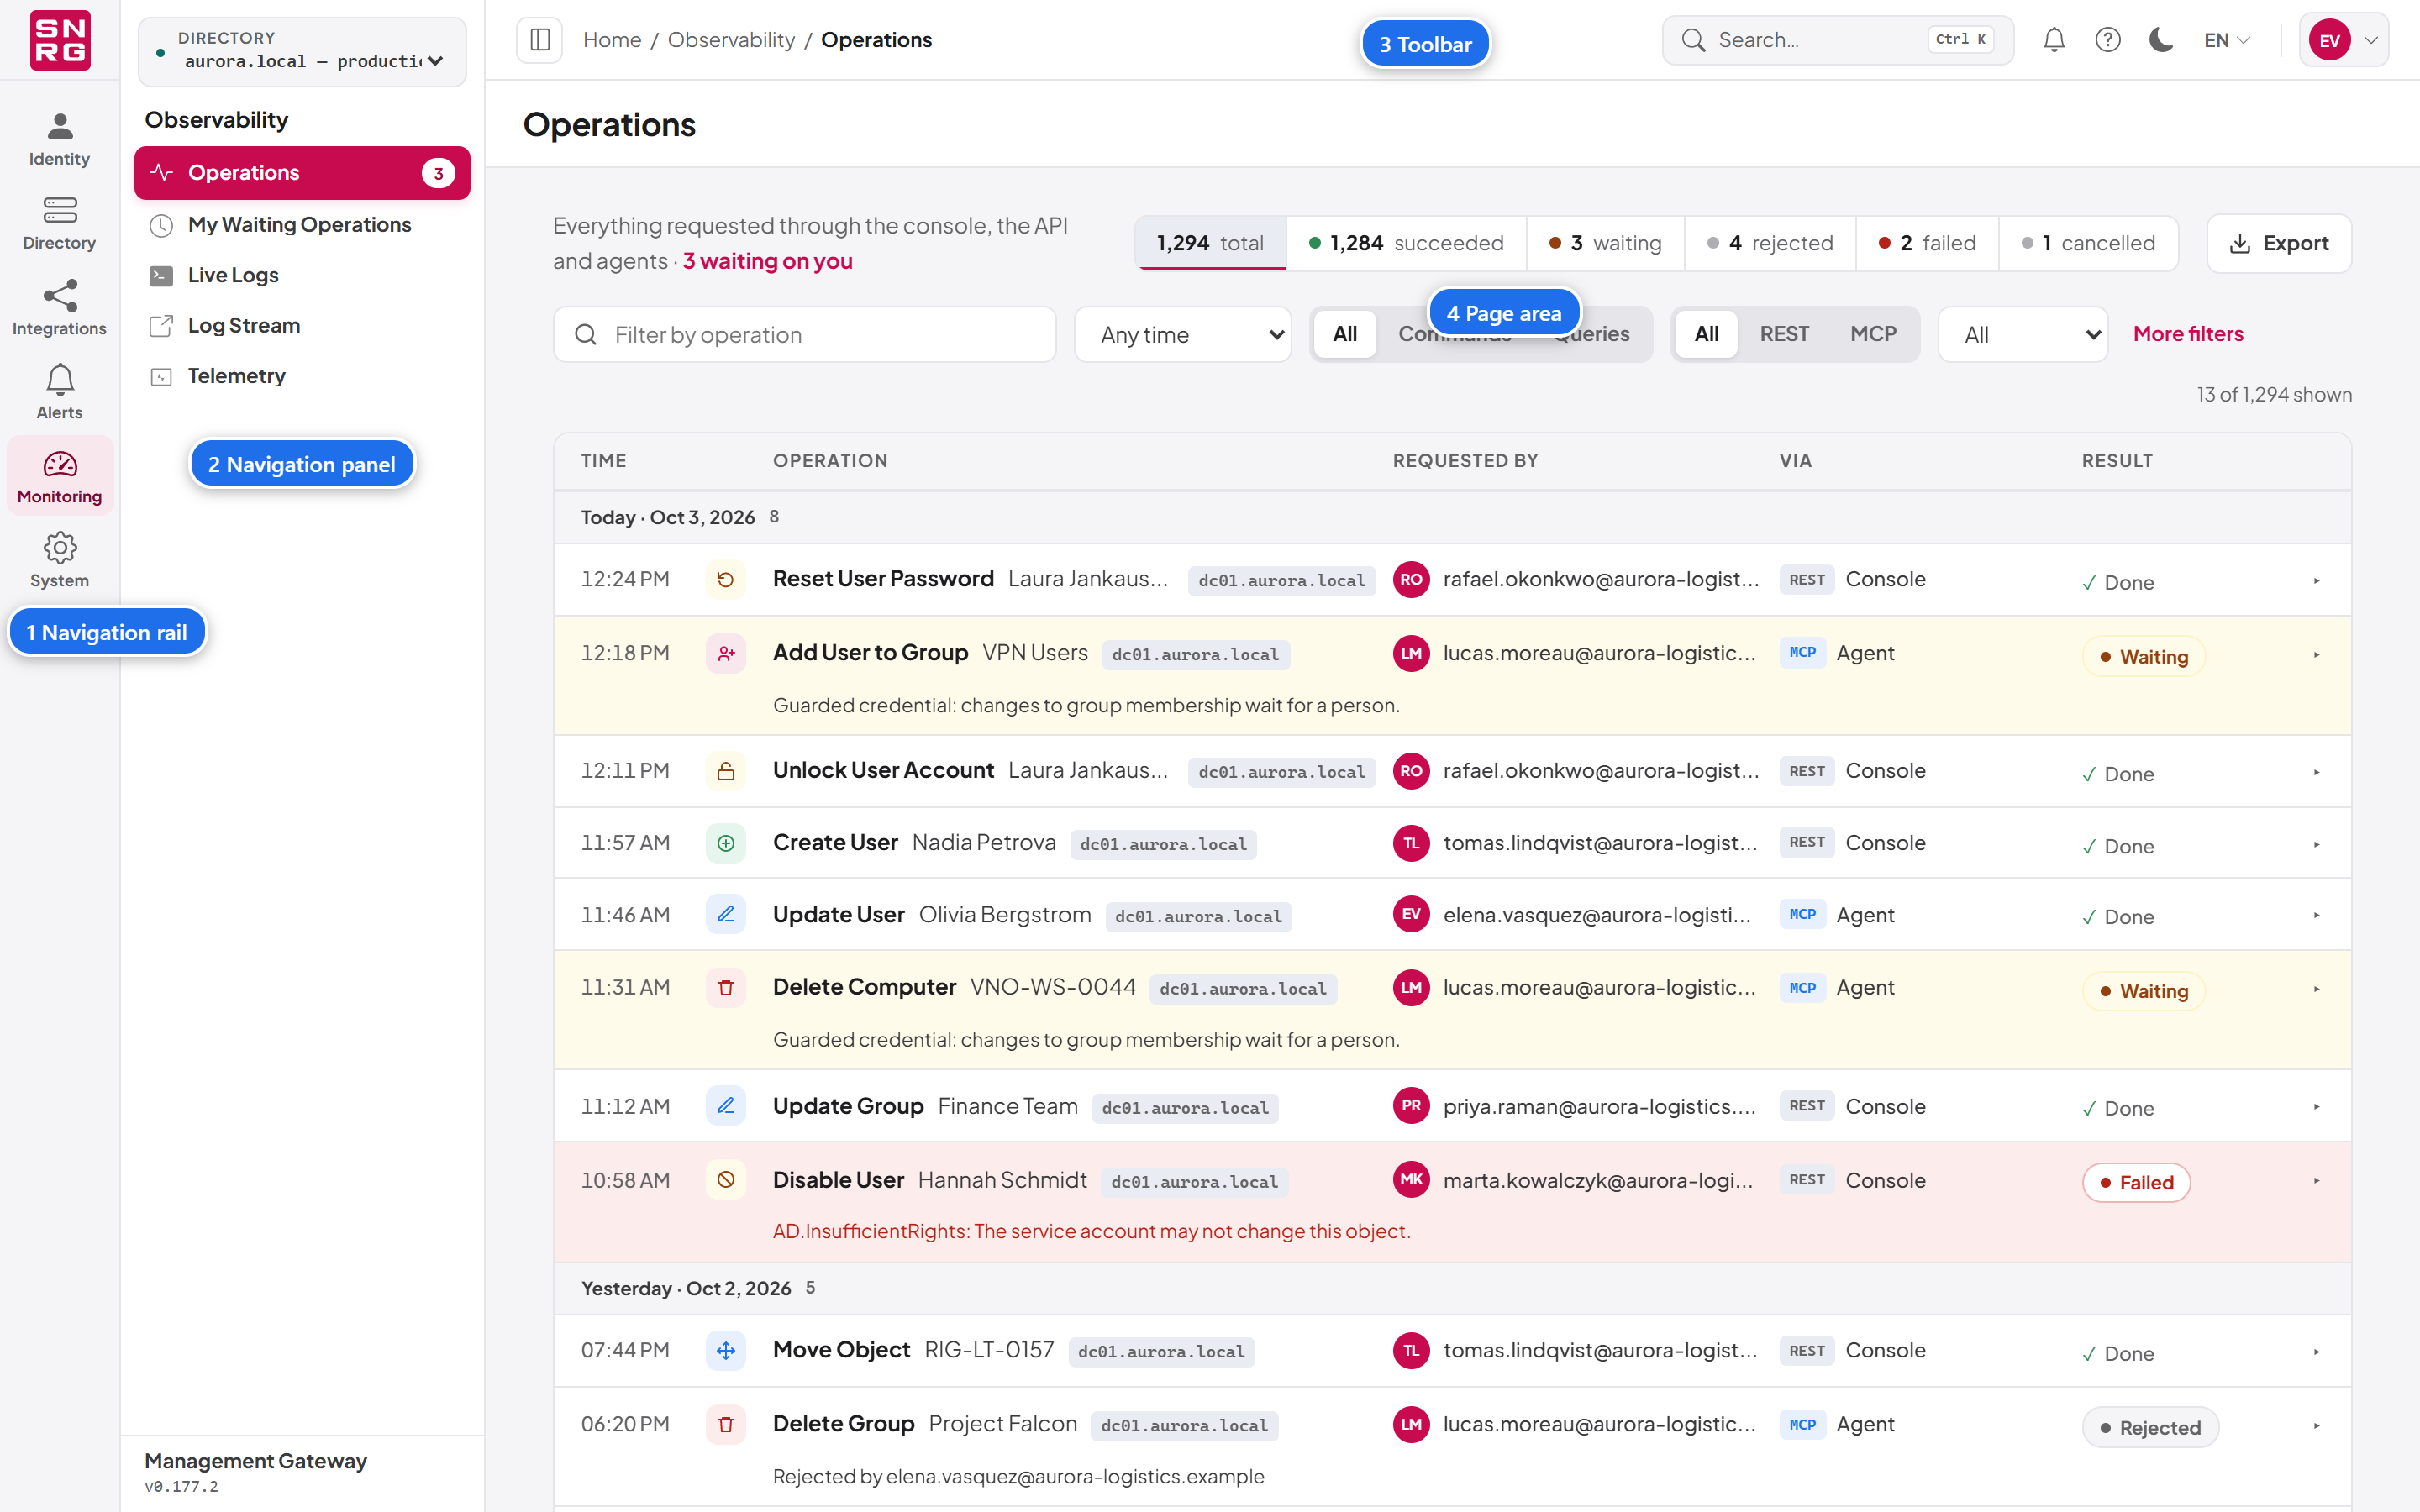Open the Identity section in rail
2420x1512 pixels.
click(x=59, y=139)
